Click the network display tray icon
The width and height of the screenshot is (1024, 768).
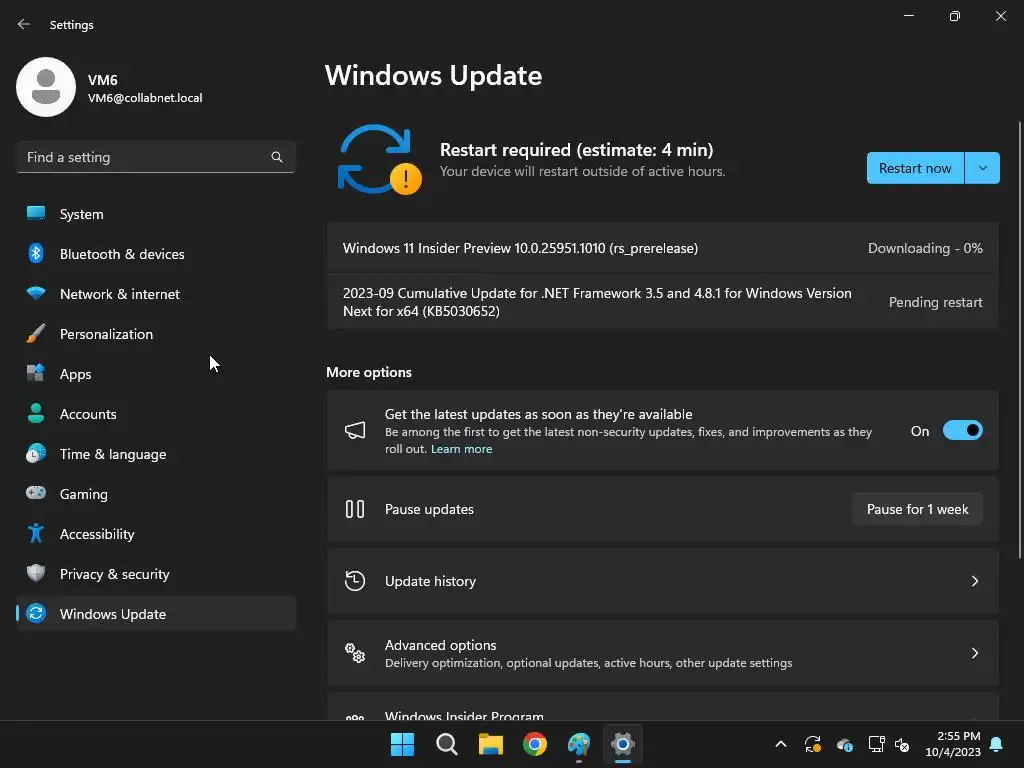[x=876, y=744]
